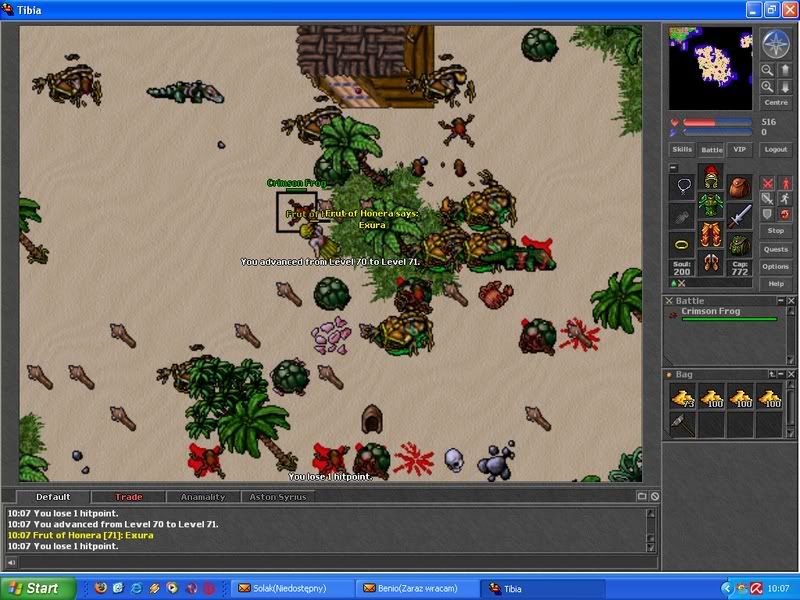This screenshot has height=600, width=800.
Task: Move minimap one floor down
Action: [785, 87]
